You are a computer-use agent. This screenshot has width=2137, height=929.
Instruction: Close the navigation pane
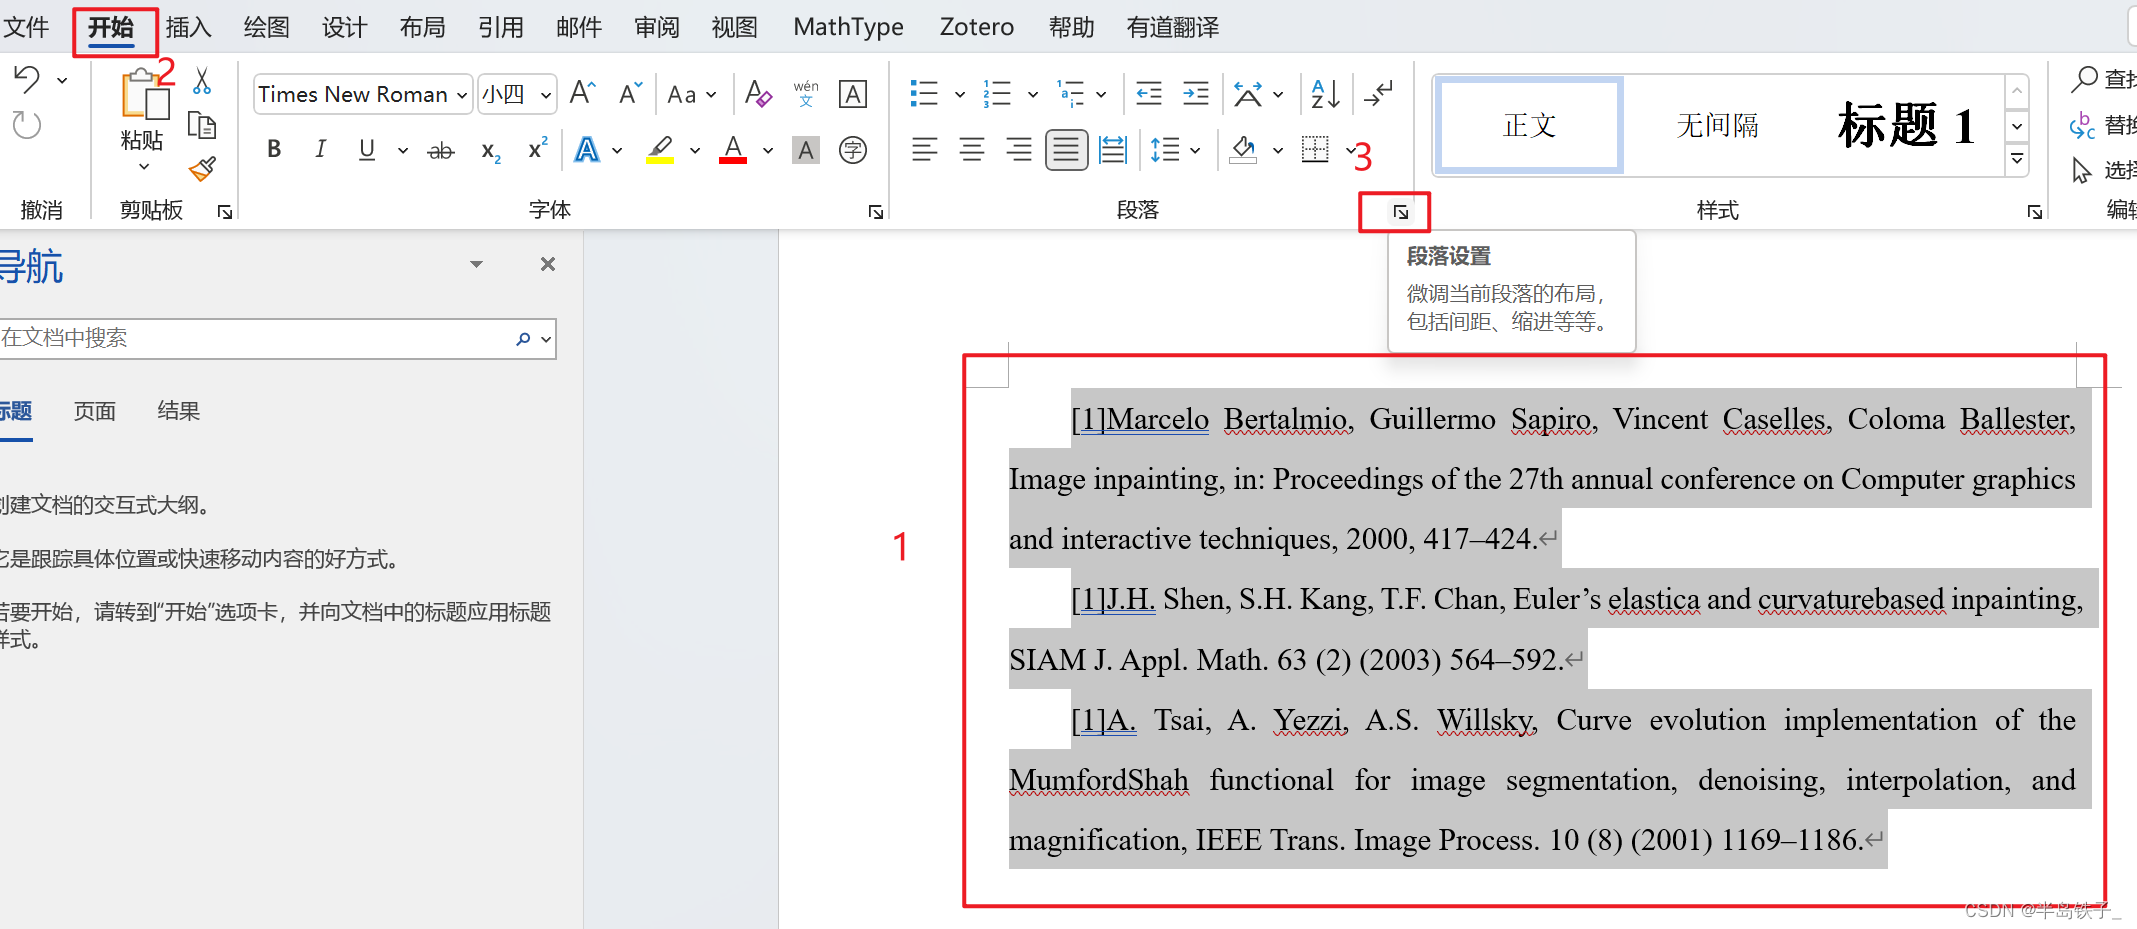[x=548, y=264]
